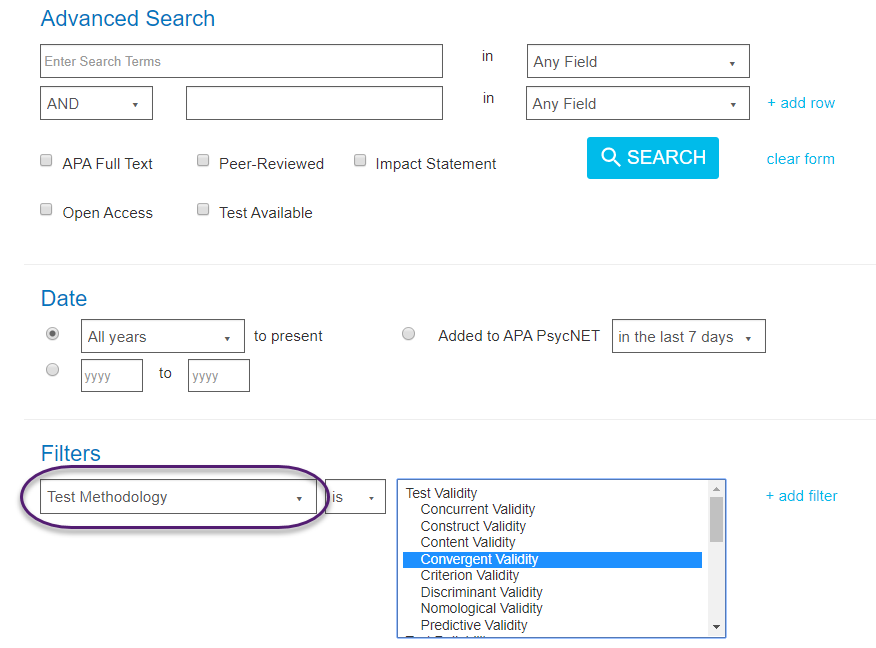Open the All years dropdown

coord(163,336)
